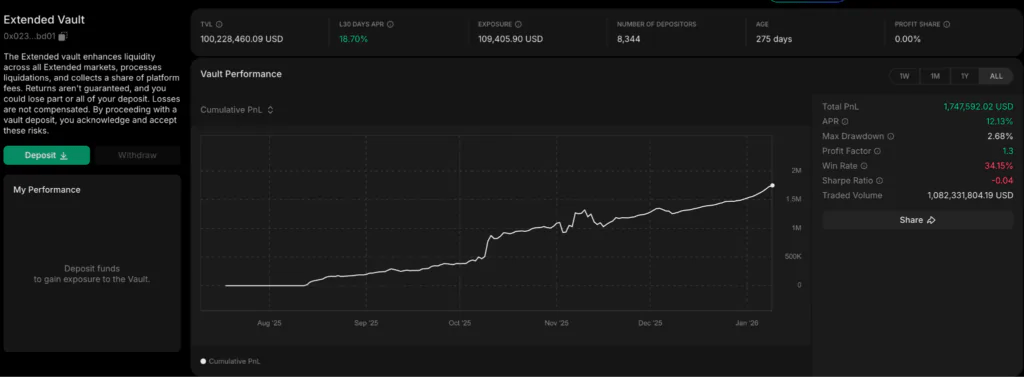Click the Share button
This screenshot has width=1024, height=377.
(x=918, y=220)
